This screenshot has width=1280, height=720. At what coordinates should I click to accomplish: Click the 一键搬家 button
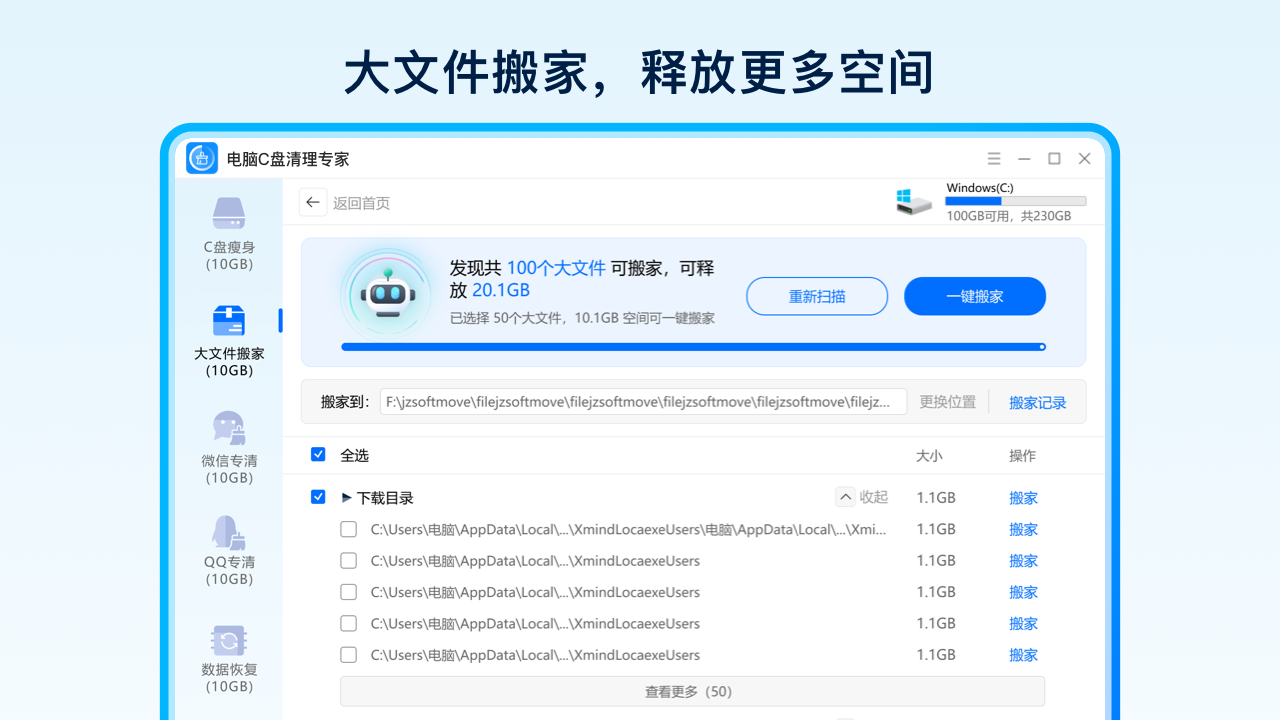click(x=974, y=296)
